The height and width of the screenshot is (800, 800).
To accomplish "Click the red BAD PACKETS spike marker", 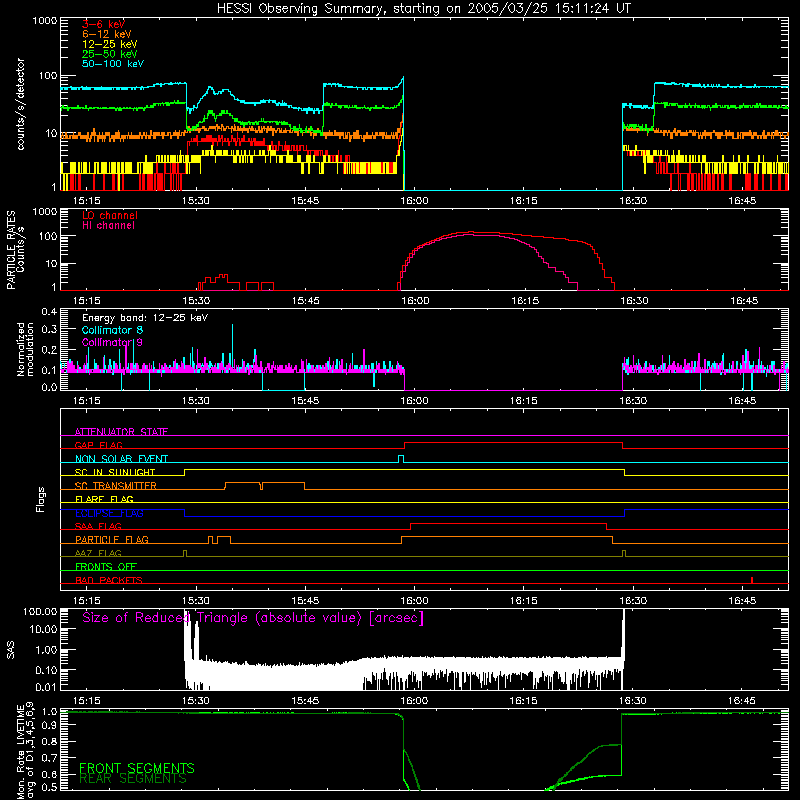I will [752, 580].
